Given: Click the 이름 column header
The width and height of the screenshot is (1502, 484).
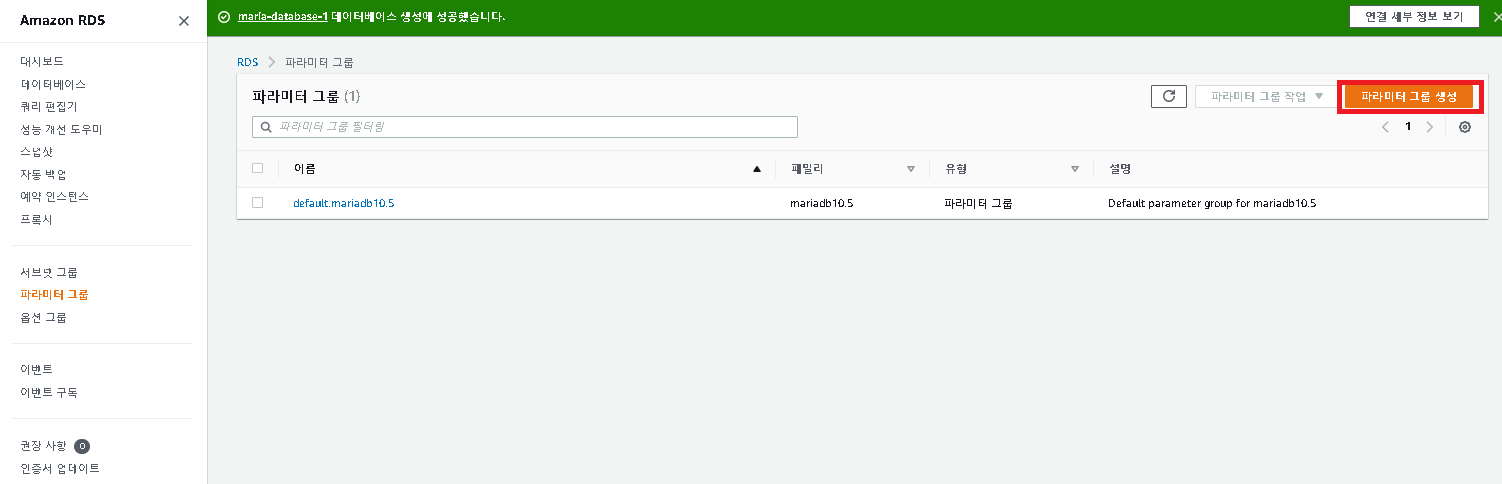Looking at the screenshot, I should point(305,169).
